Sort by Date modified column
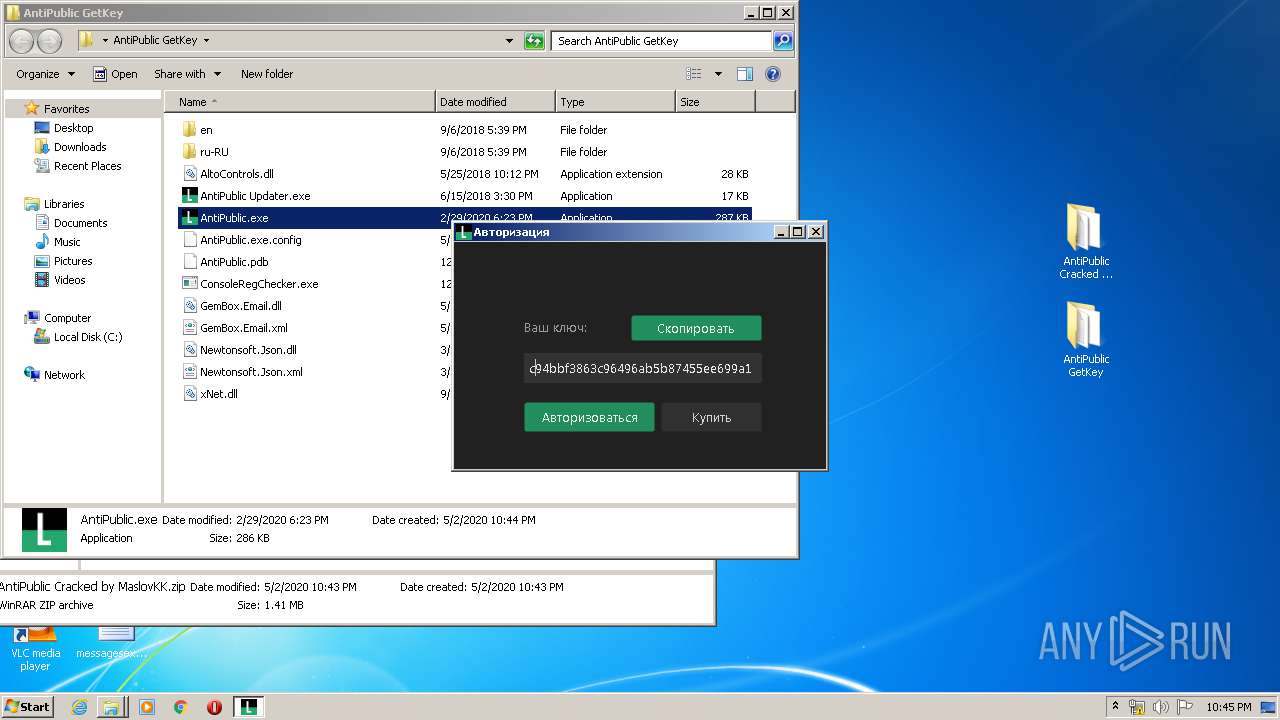This screenshot has width=1280, height=720. tap(496, 102)
